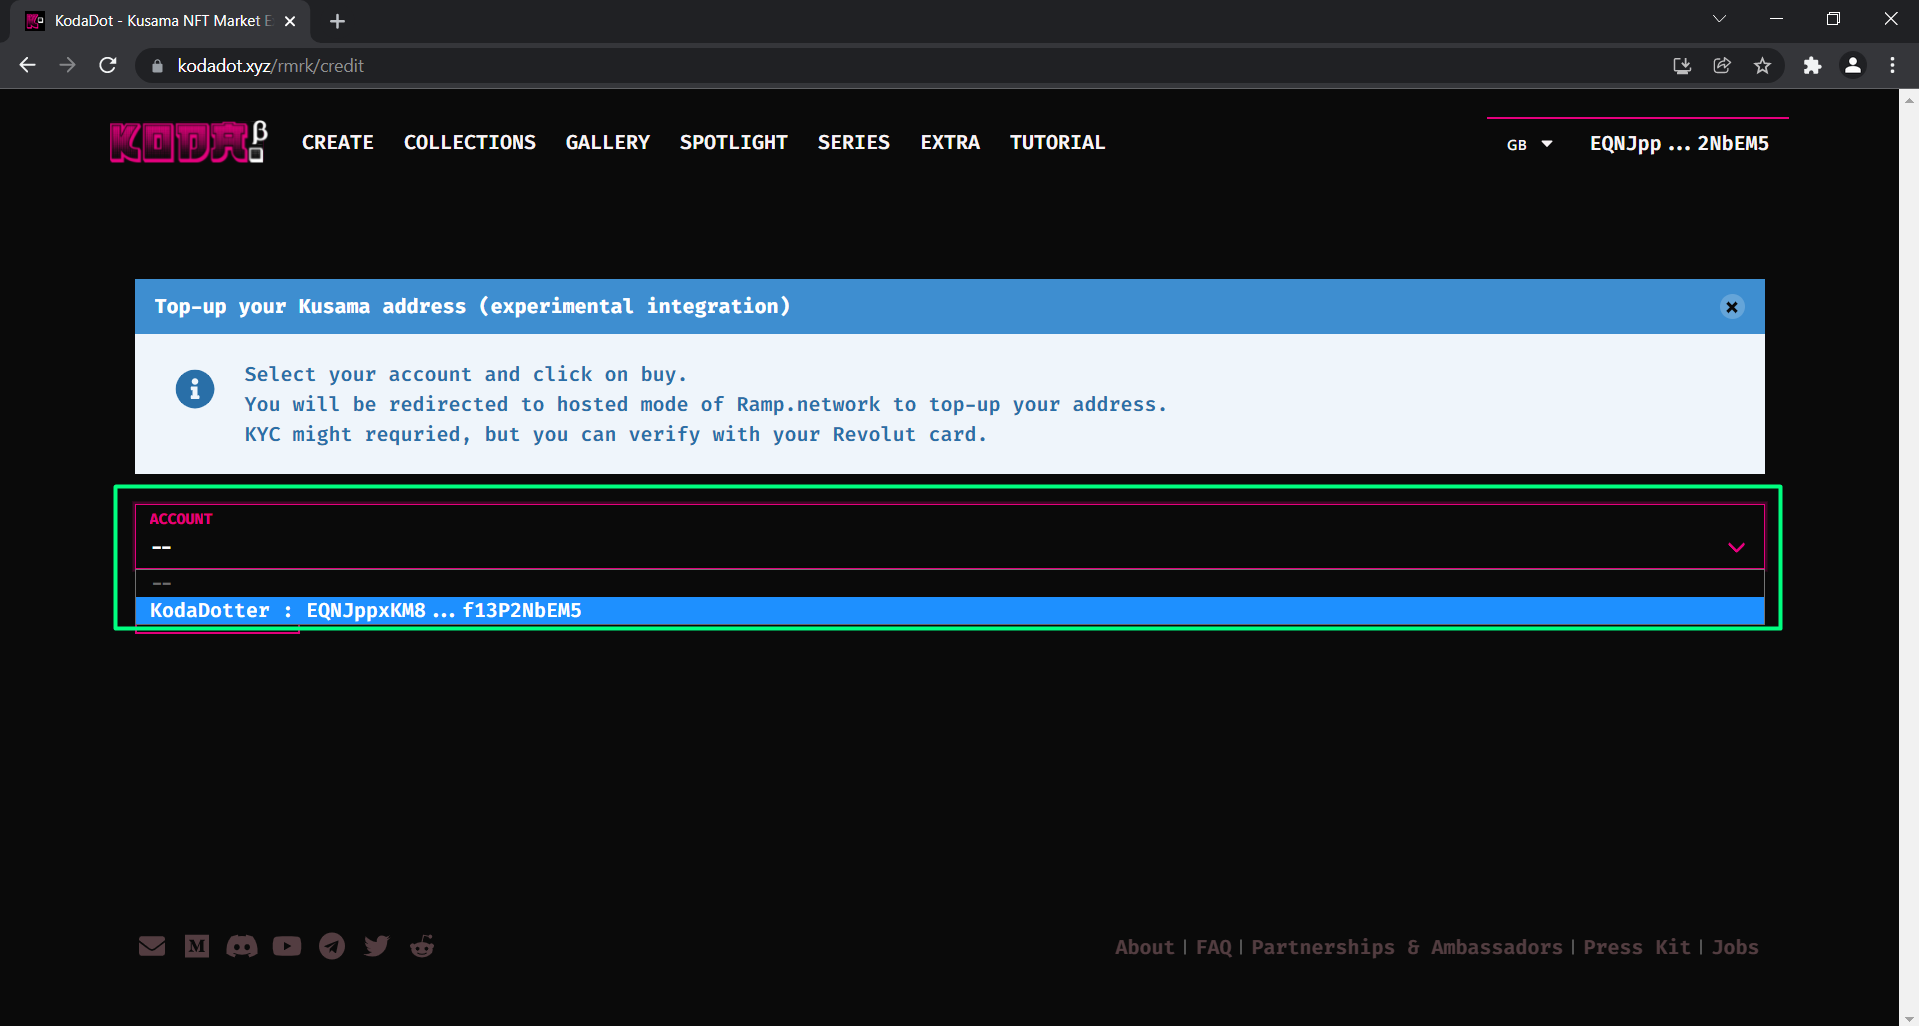Open the CREATE menu
The width and height of the screenshot is (1919, 1026).
point(338,143)
